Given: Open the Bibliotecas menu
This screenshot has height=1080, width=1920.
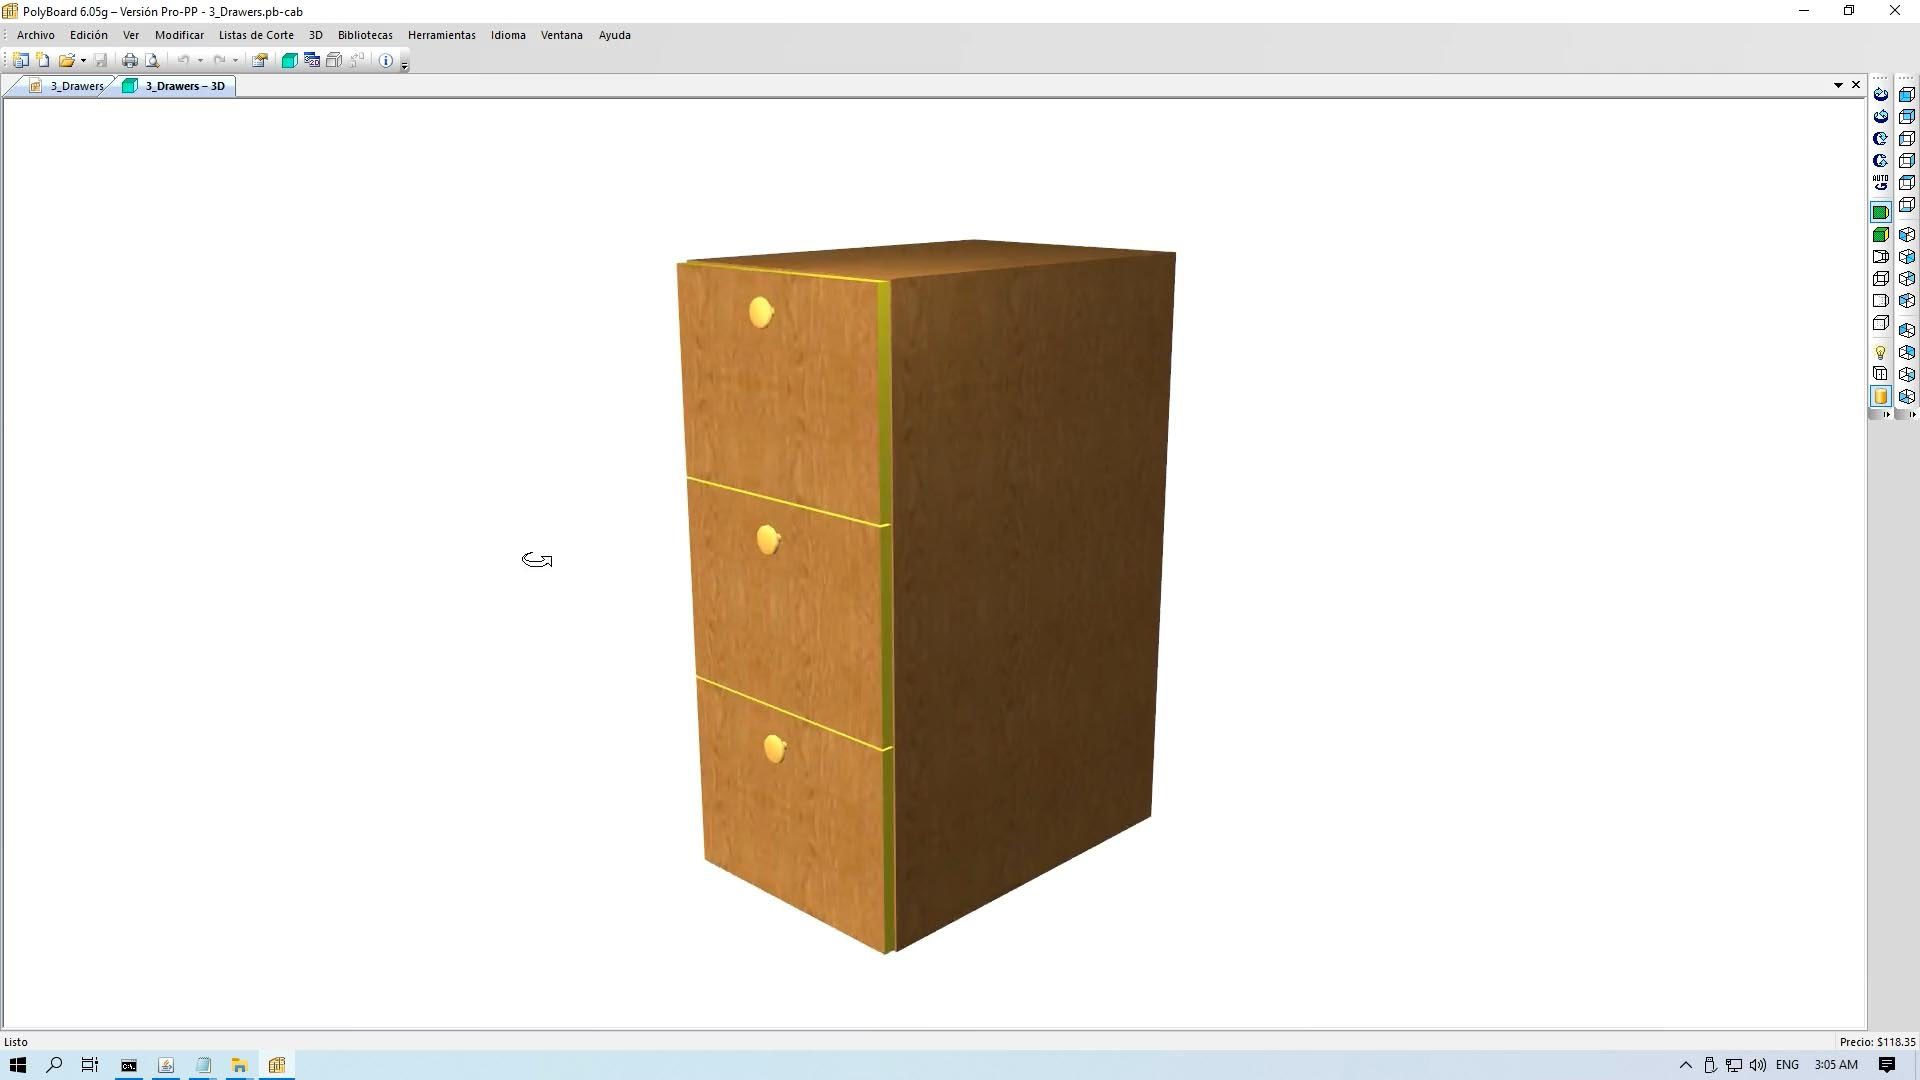Looking at the screenshot, I should pos(365,35).
